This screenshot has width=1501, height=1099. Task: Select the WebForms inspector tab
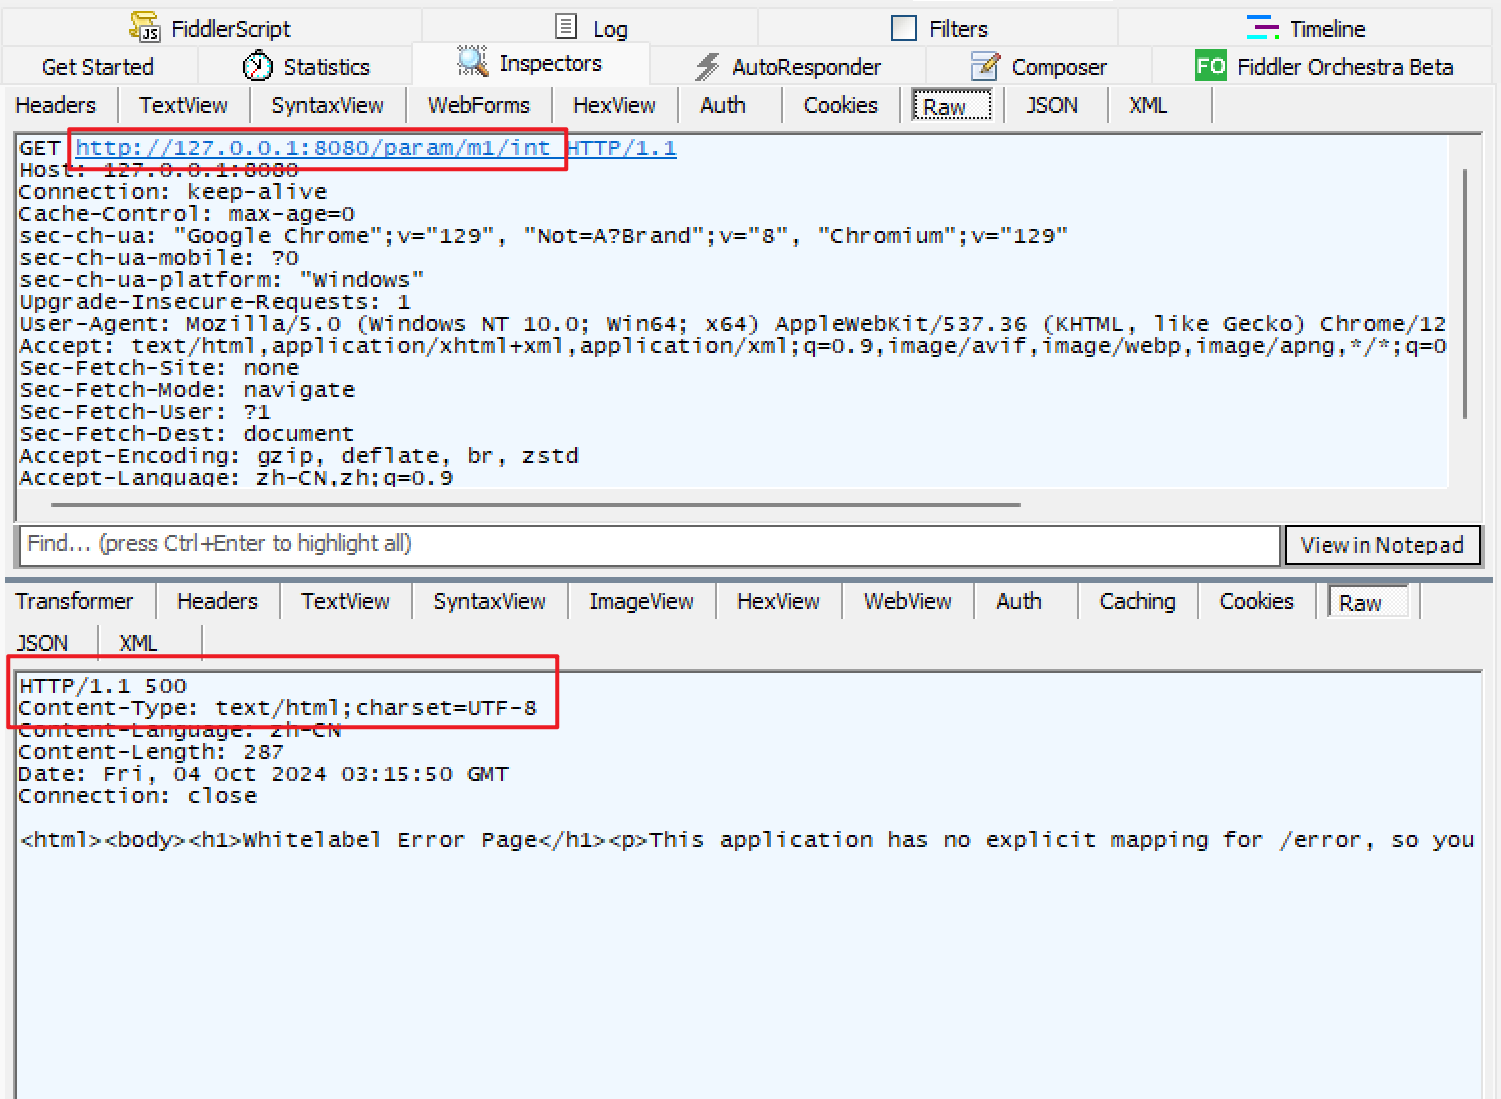click(x=478, y=105)
